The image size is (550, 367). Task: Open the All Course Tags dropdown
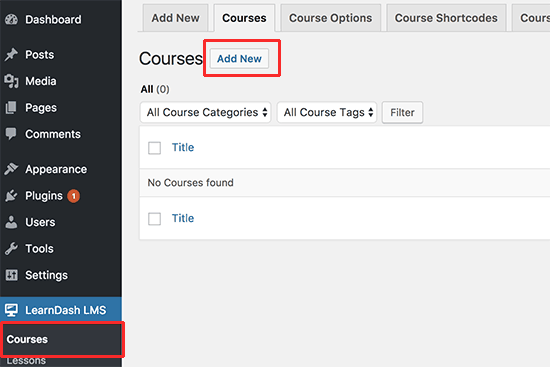click(327, 112)
